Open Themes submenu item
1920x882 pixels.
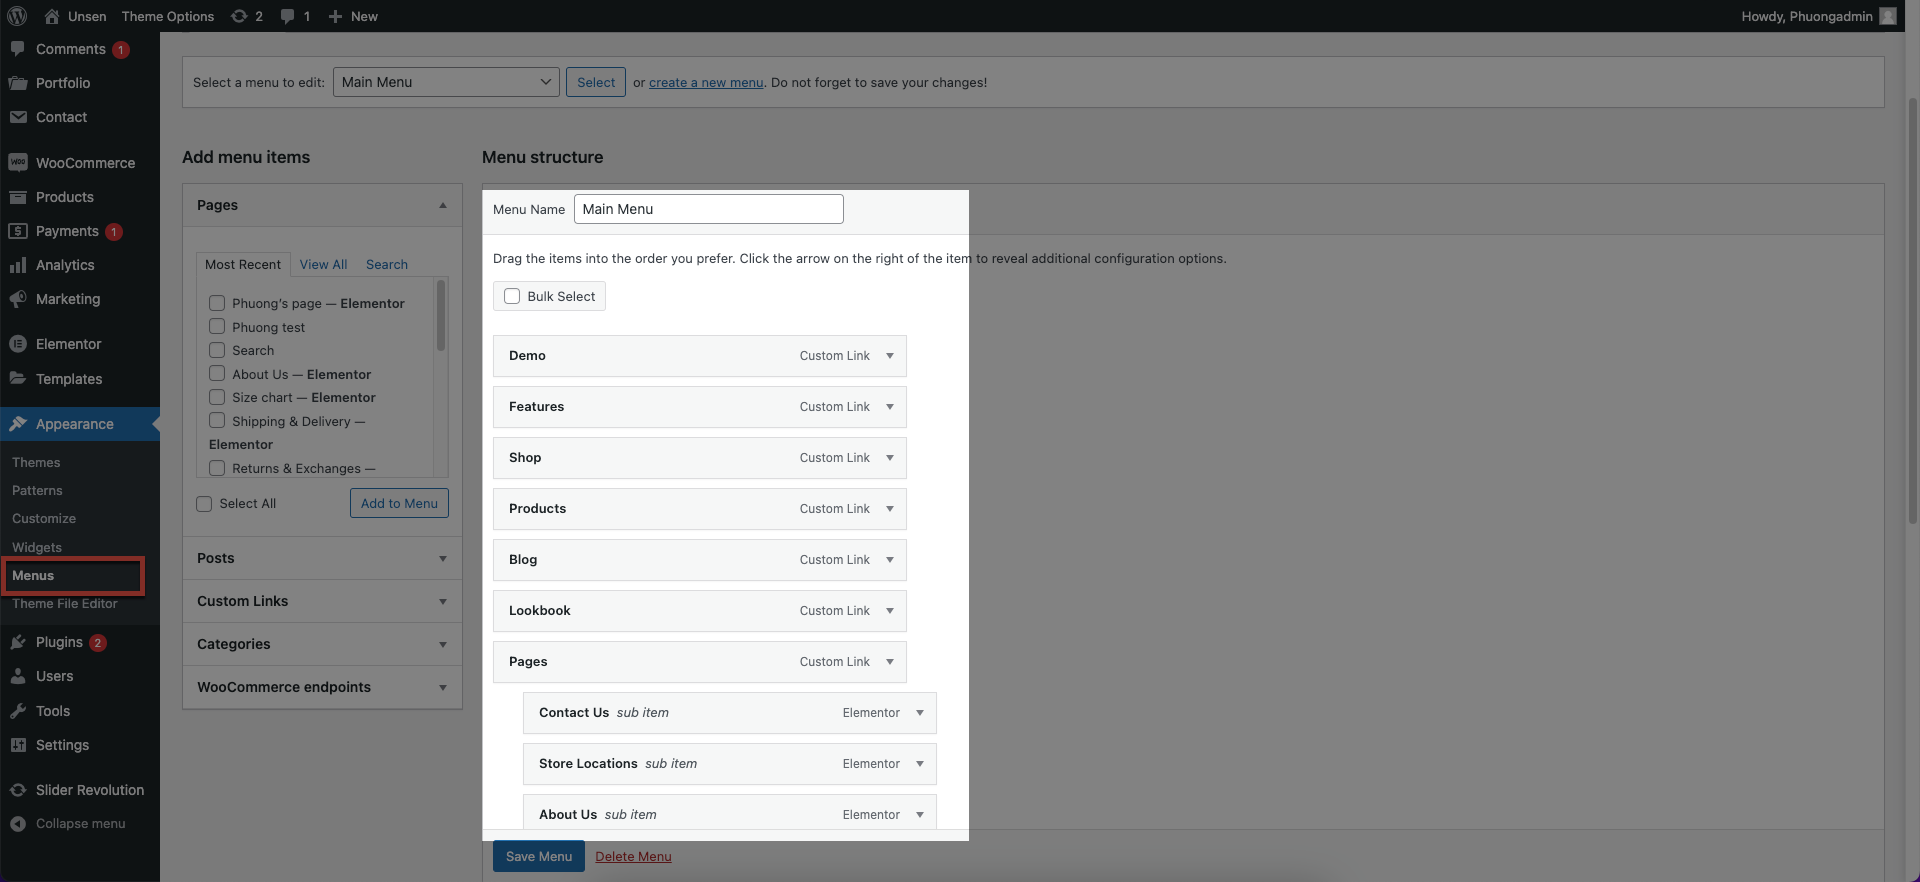(36, 462)
